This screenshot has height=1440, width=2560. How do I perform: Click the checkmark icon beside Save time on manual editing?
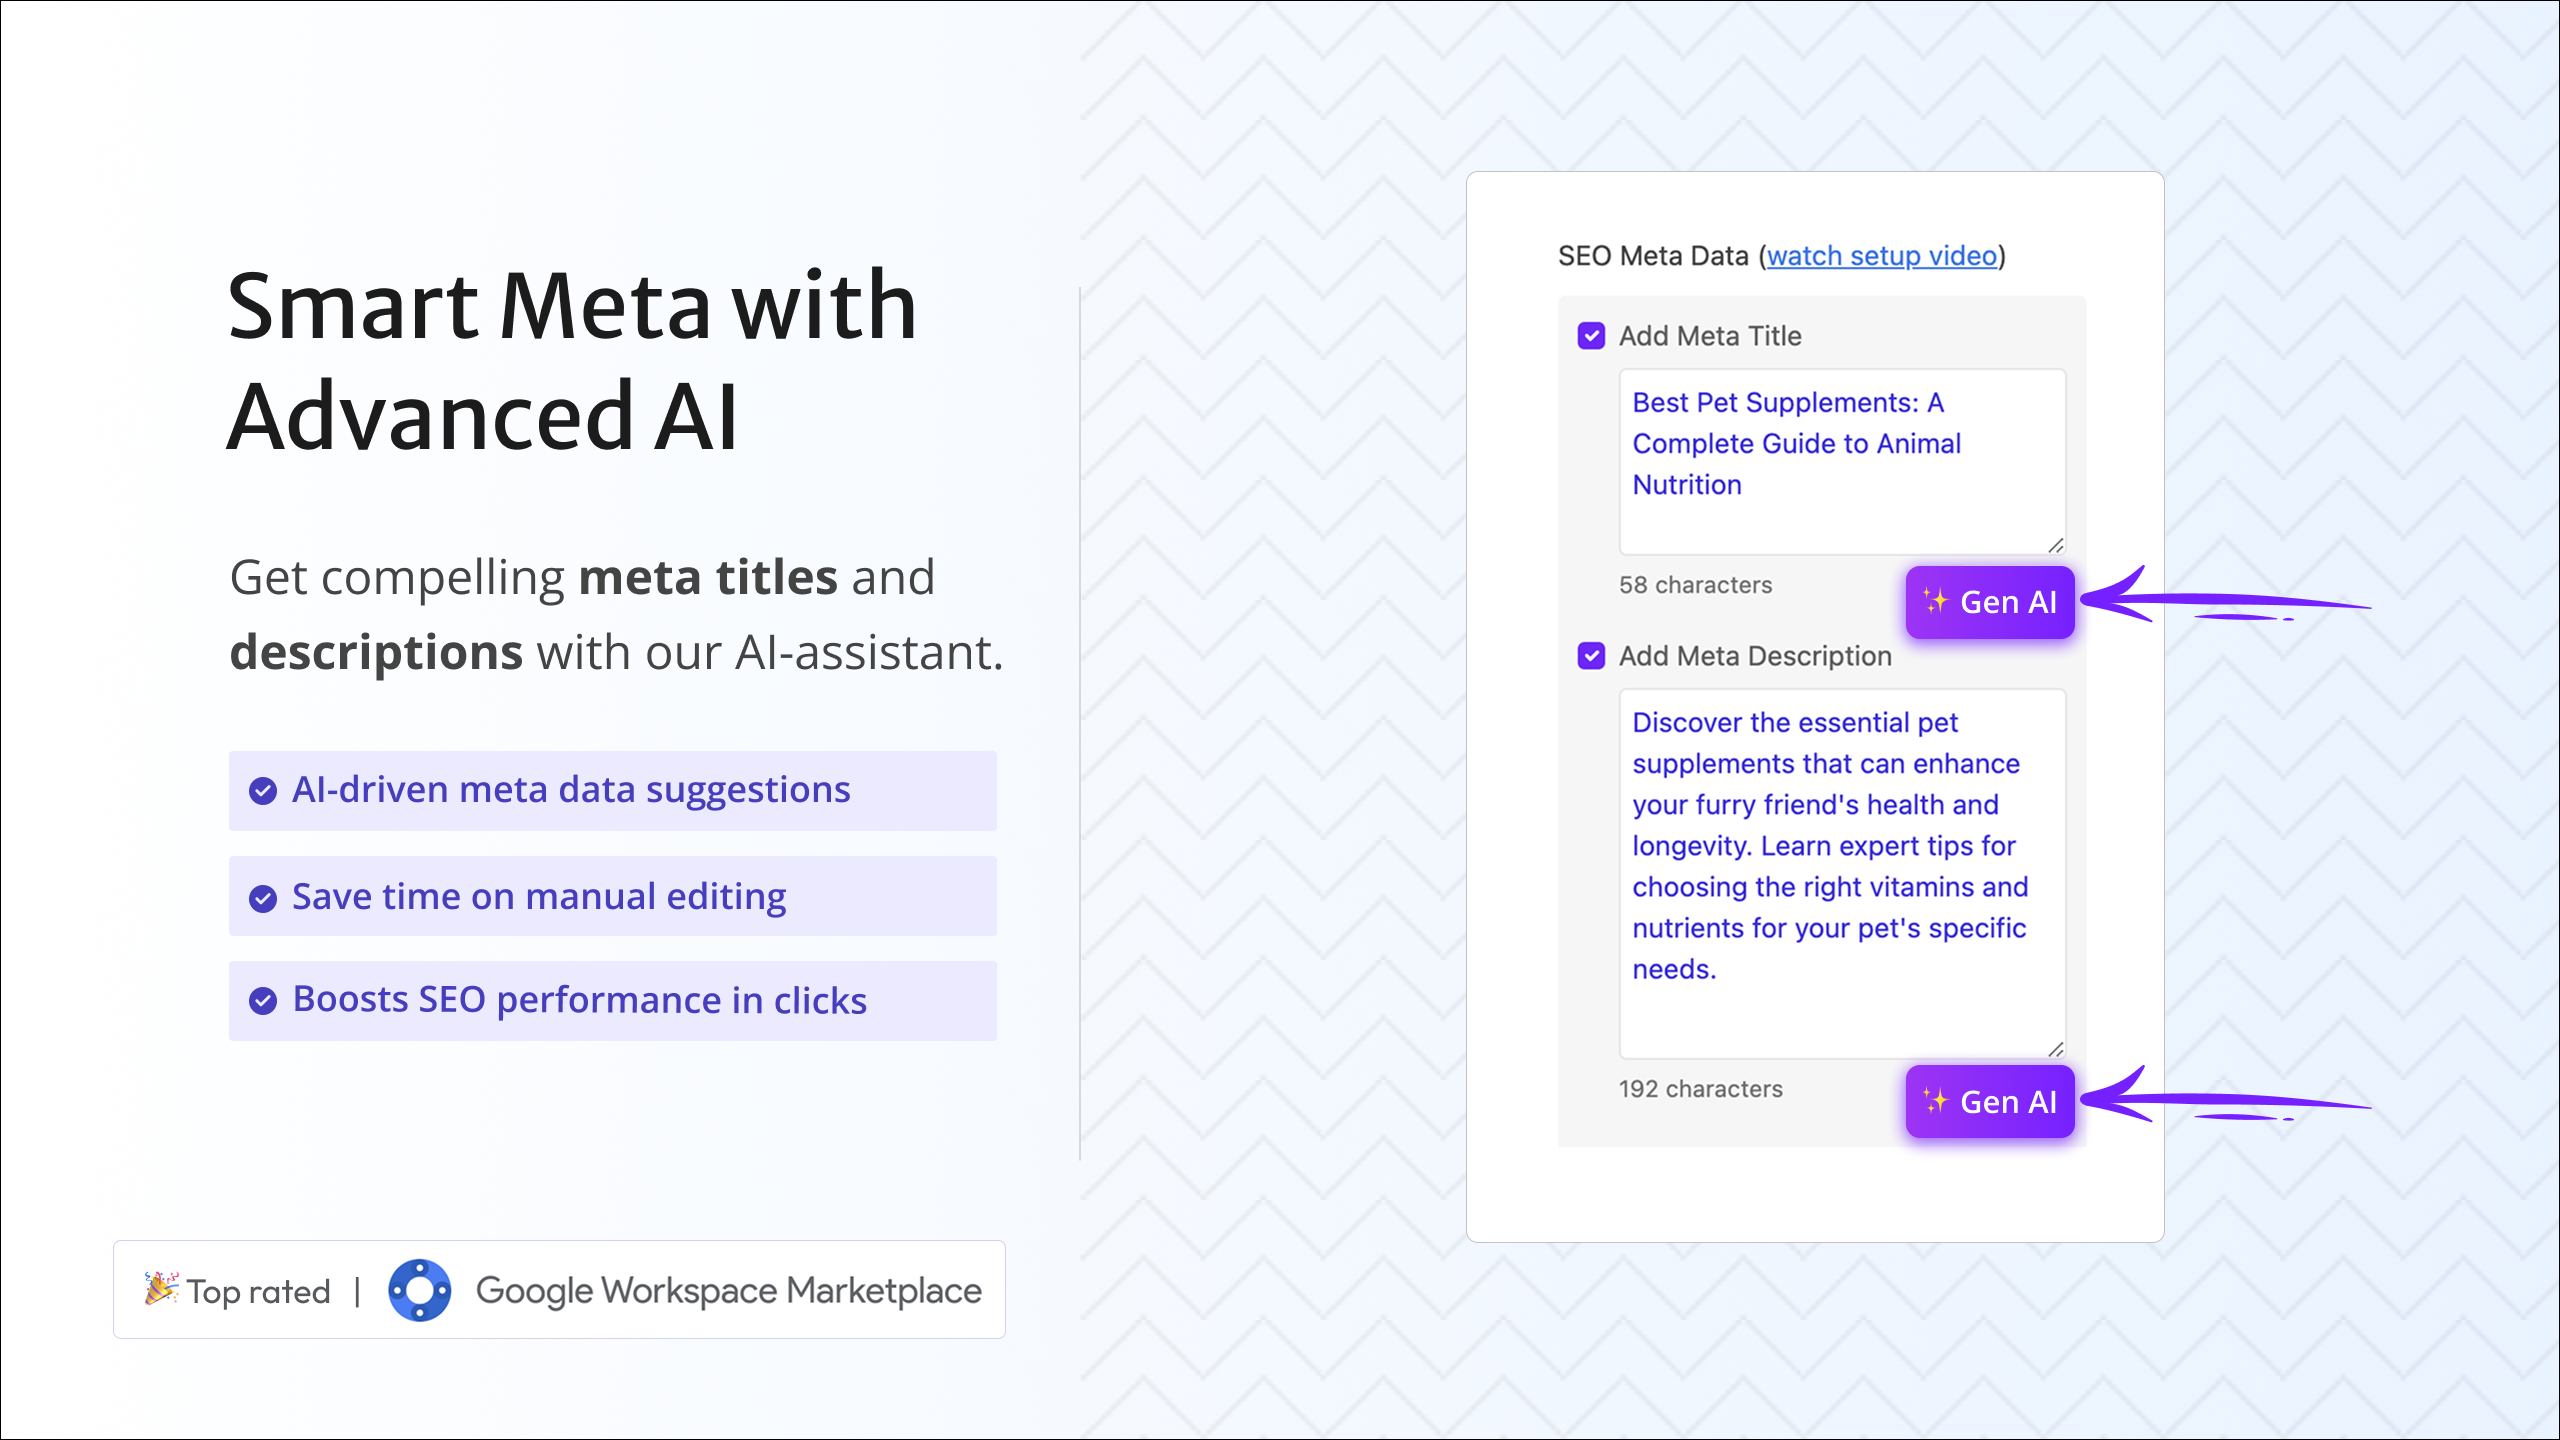click(x=264, y=897)
